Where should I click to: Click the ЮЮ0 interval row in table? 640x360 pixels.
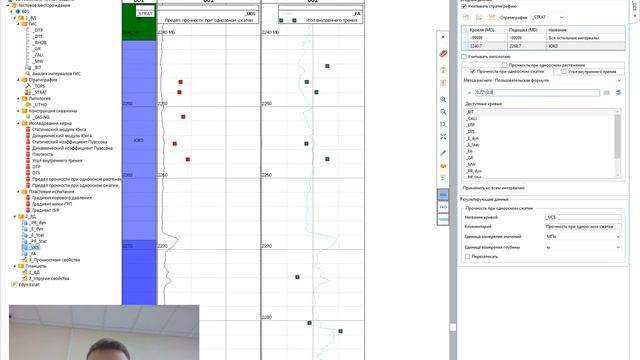[543, 46]
